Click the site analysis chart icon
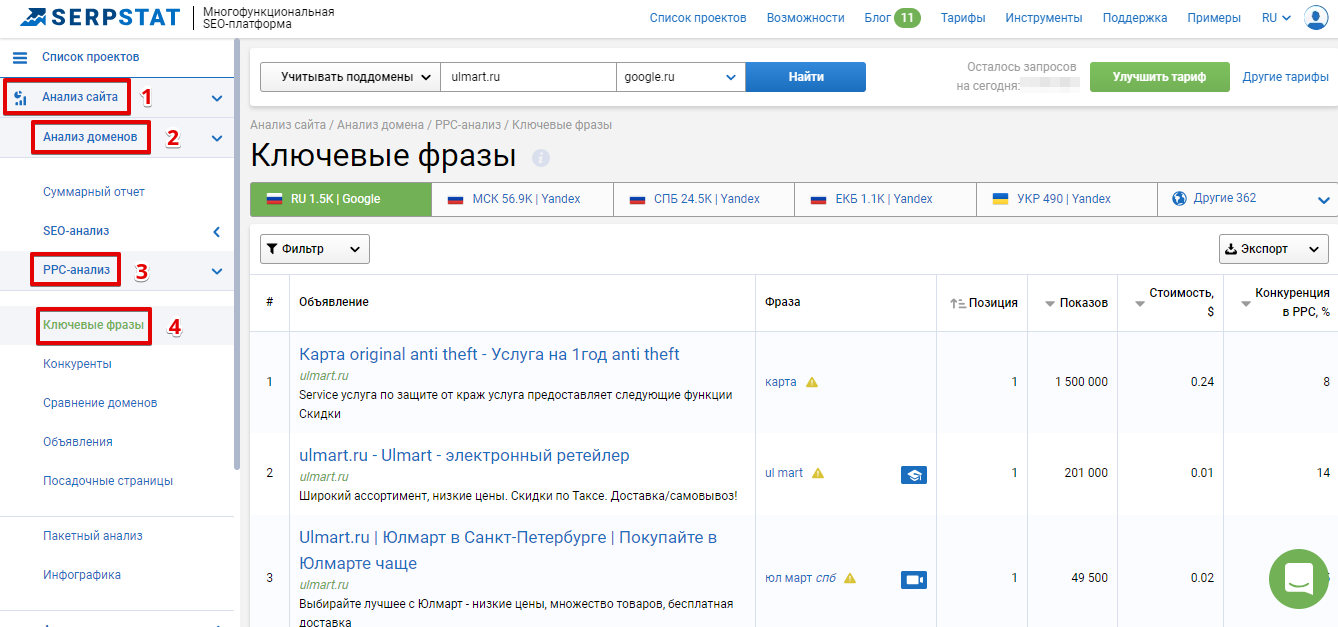The width and height of the screenshot is (1338, 627). (x=20, y=98)
